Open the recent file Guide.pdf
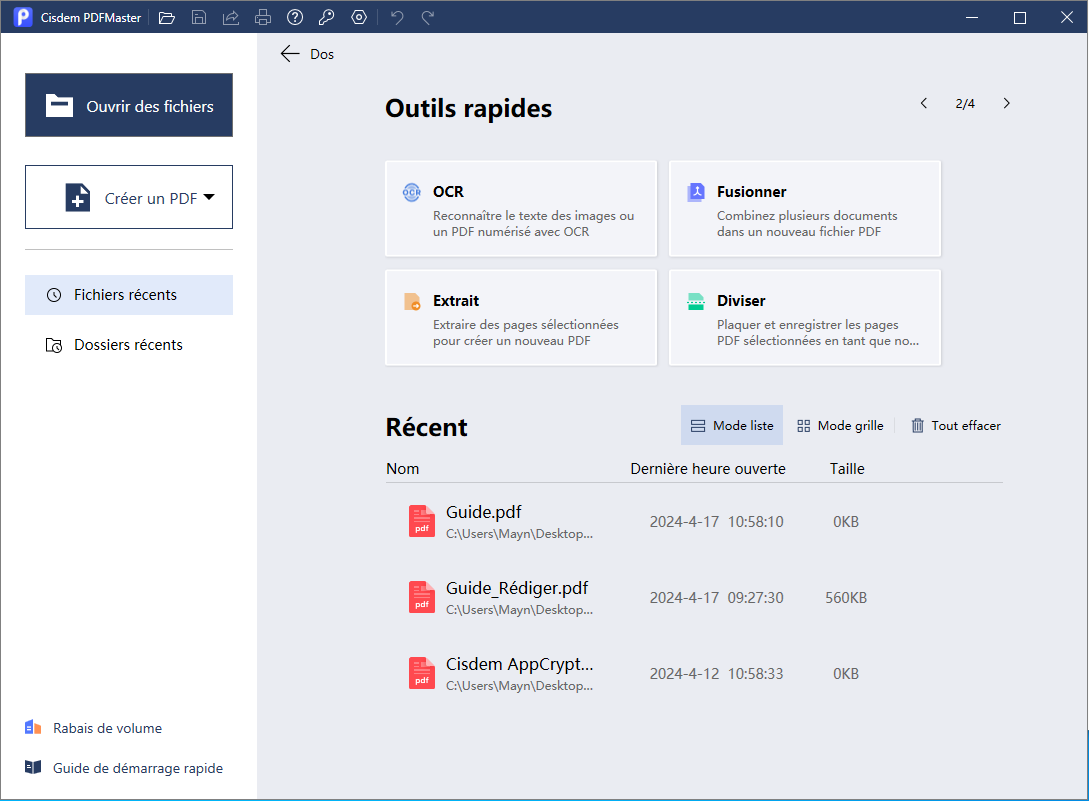The width and height of the screenshot is (1089, 801). 695,521
